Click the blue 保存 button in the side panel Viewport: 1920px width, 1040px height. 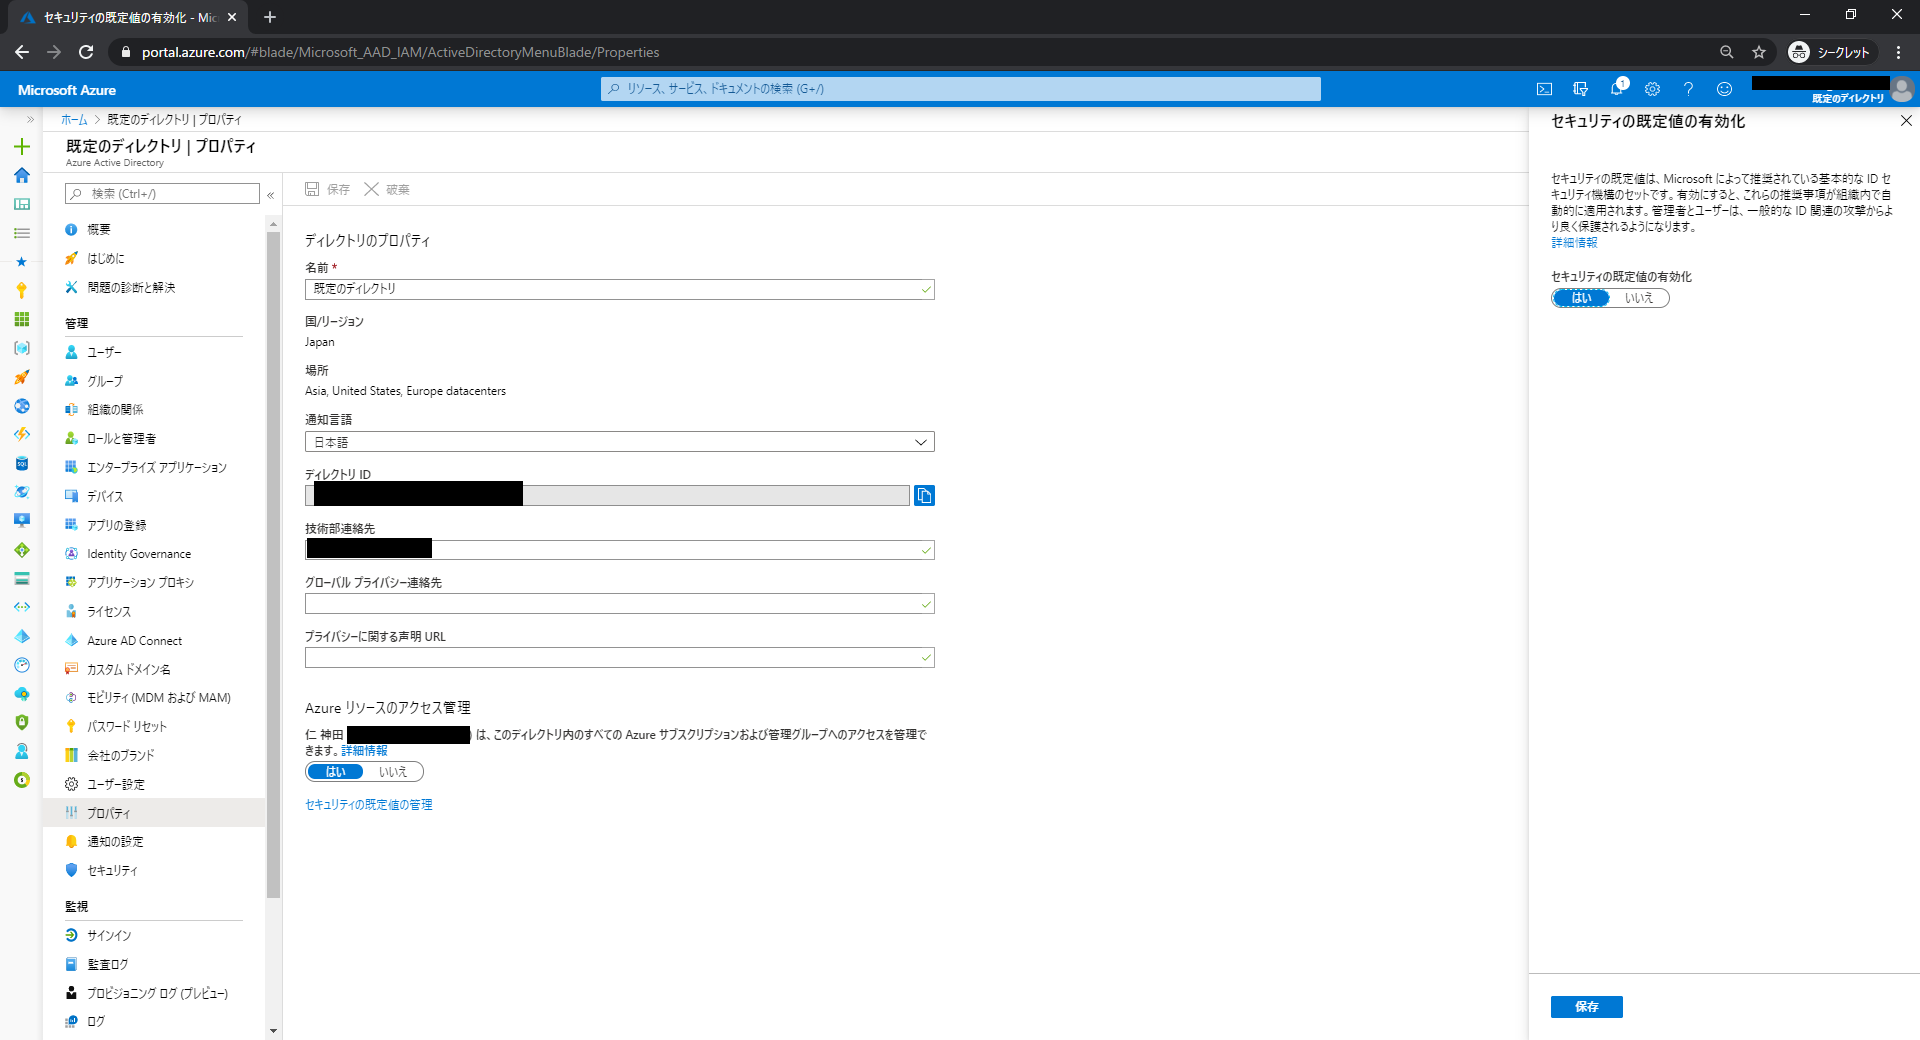pyautogui.click(x=1586, y=1007)
